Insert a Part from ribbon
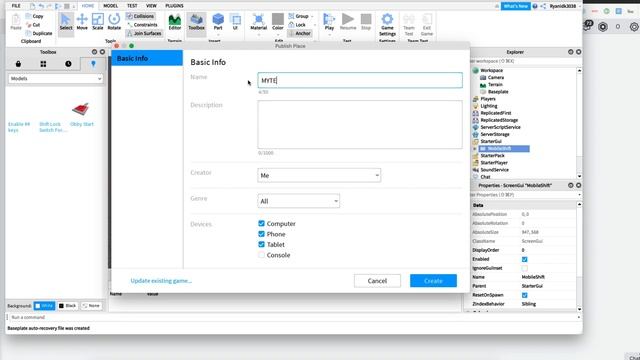 218,22
